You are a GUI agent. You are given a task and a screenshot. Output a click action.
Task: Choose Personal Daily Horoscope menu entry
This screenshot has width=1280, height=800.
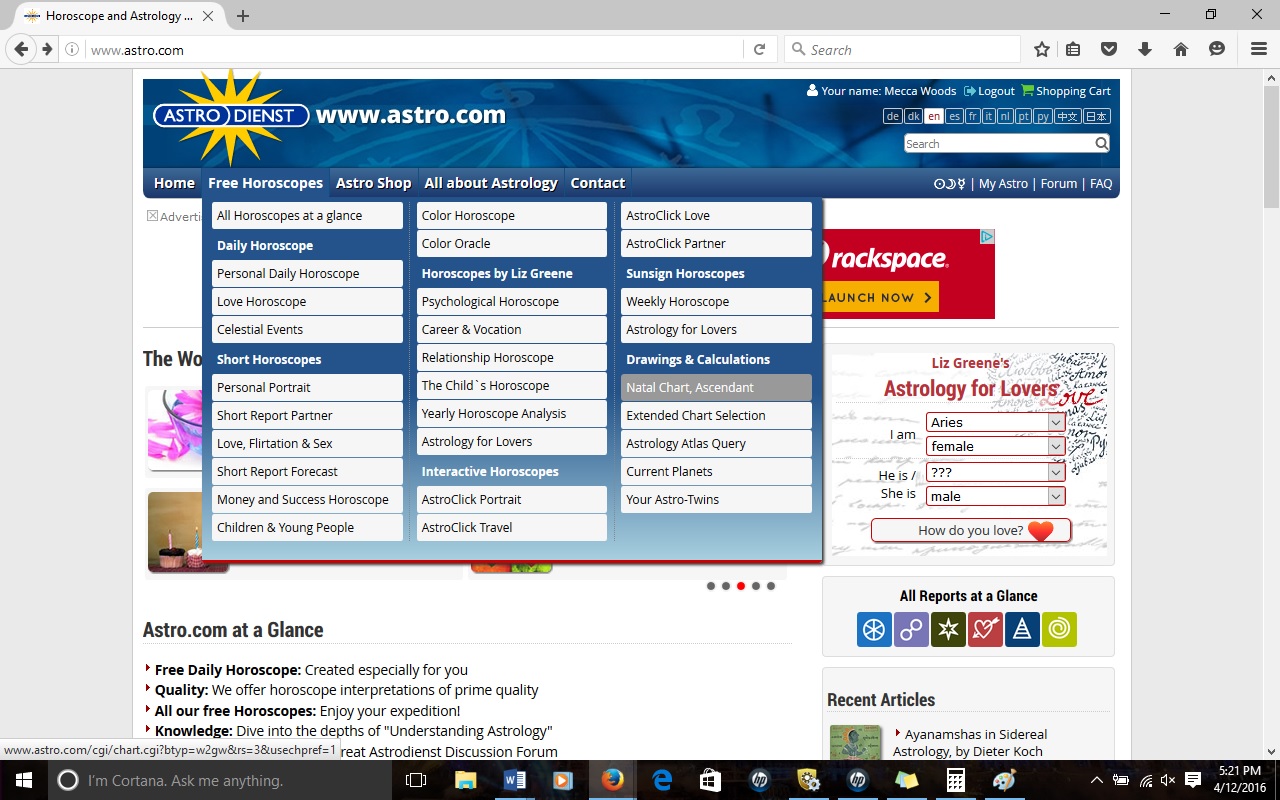307,273
